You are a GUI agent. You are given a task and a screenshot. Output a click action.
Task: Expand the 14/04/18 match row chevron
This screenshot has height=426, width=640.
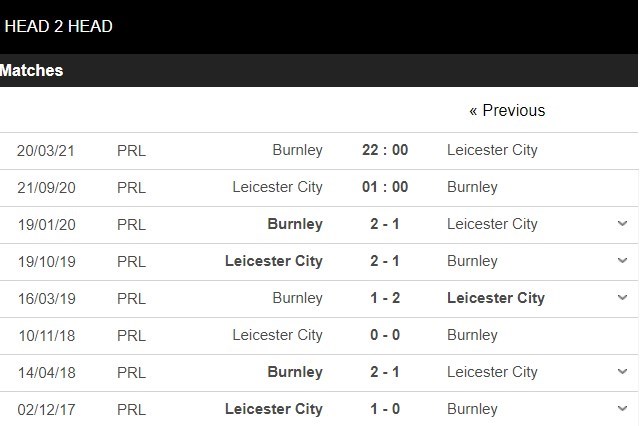[622, 372]
